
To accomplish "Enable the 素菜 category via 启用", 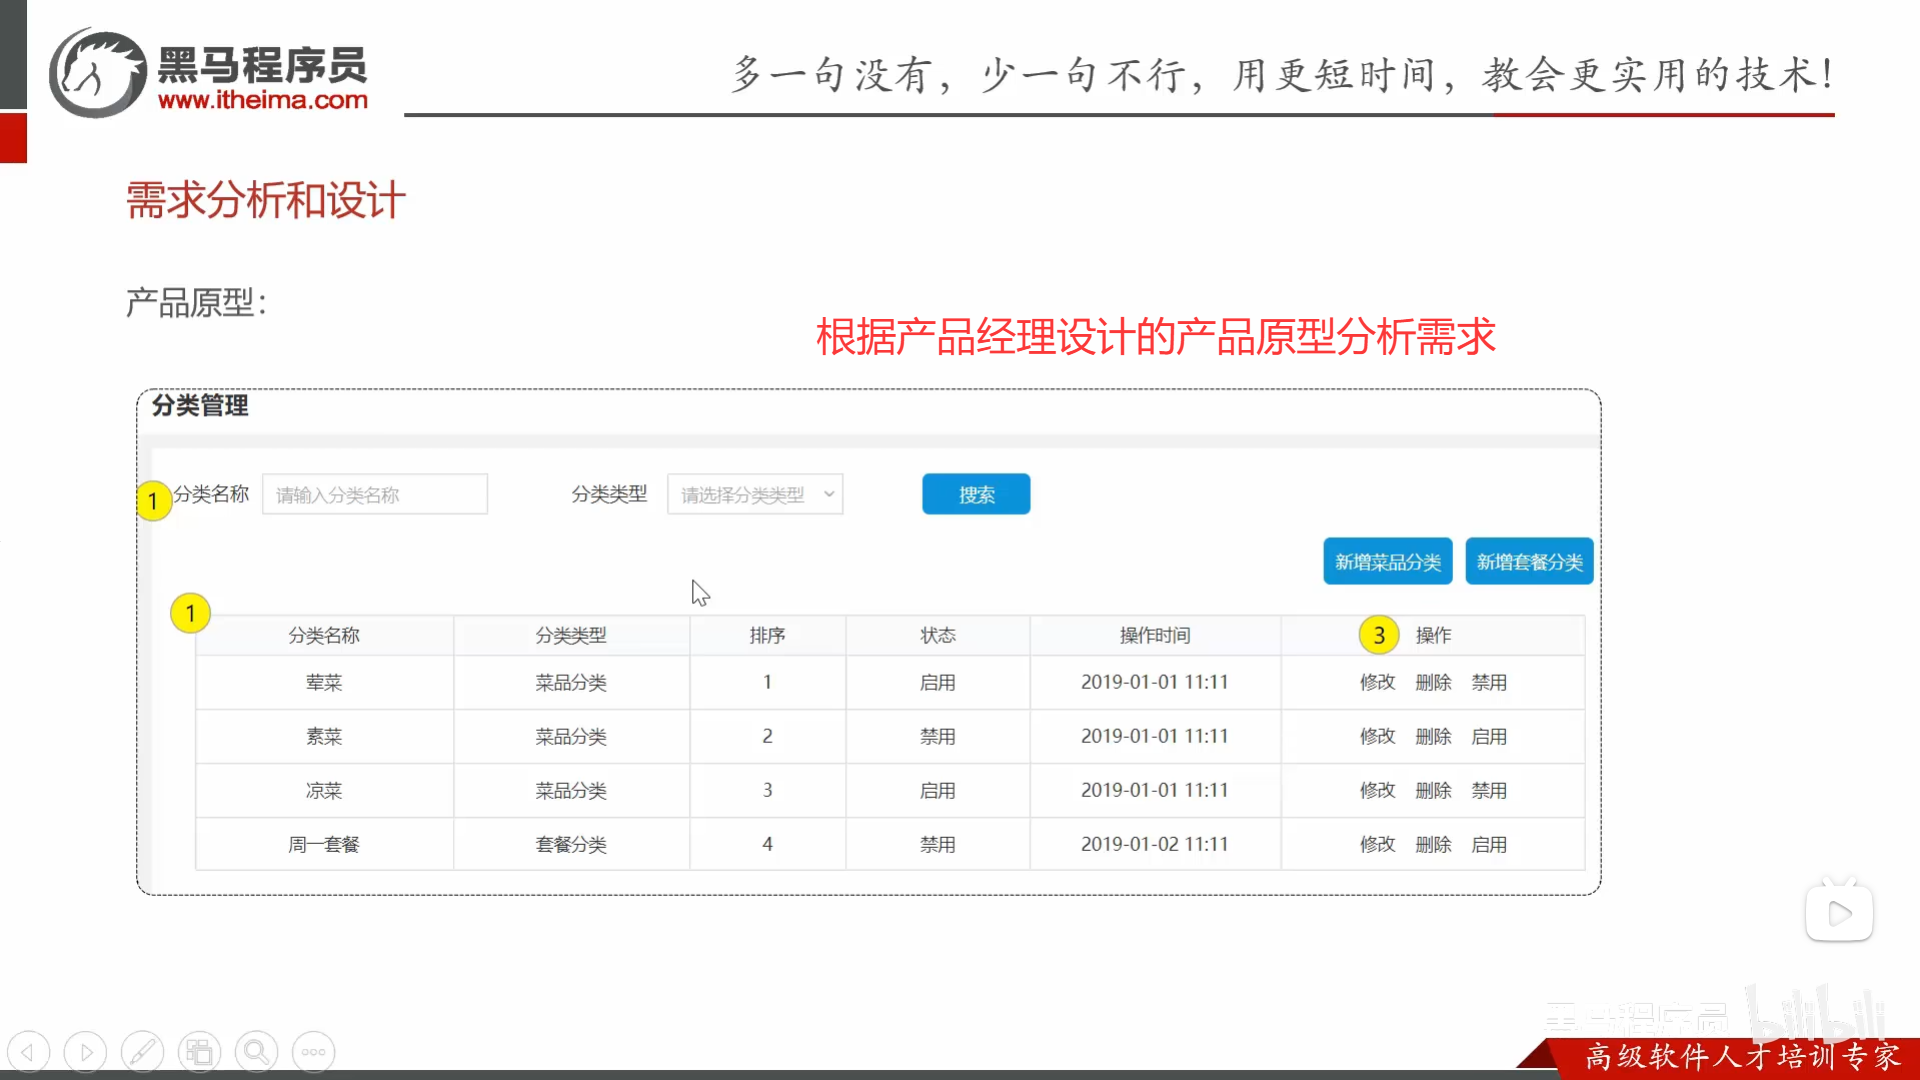I will (x=1489, y=736).
